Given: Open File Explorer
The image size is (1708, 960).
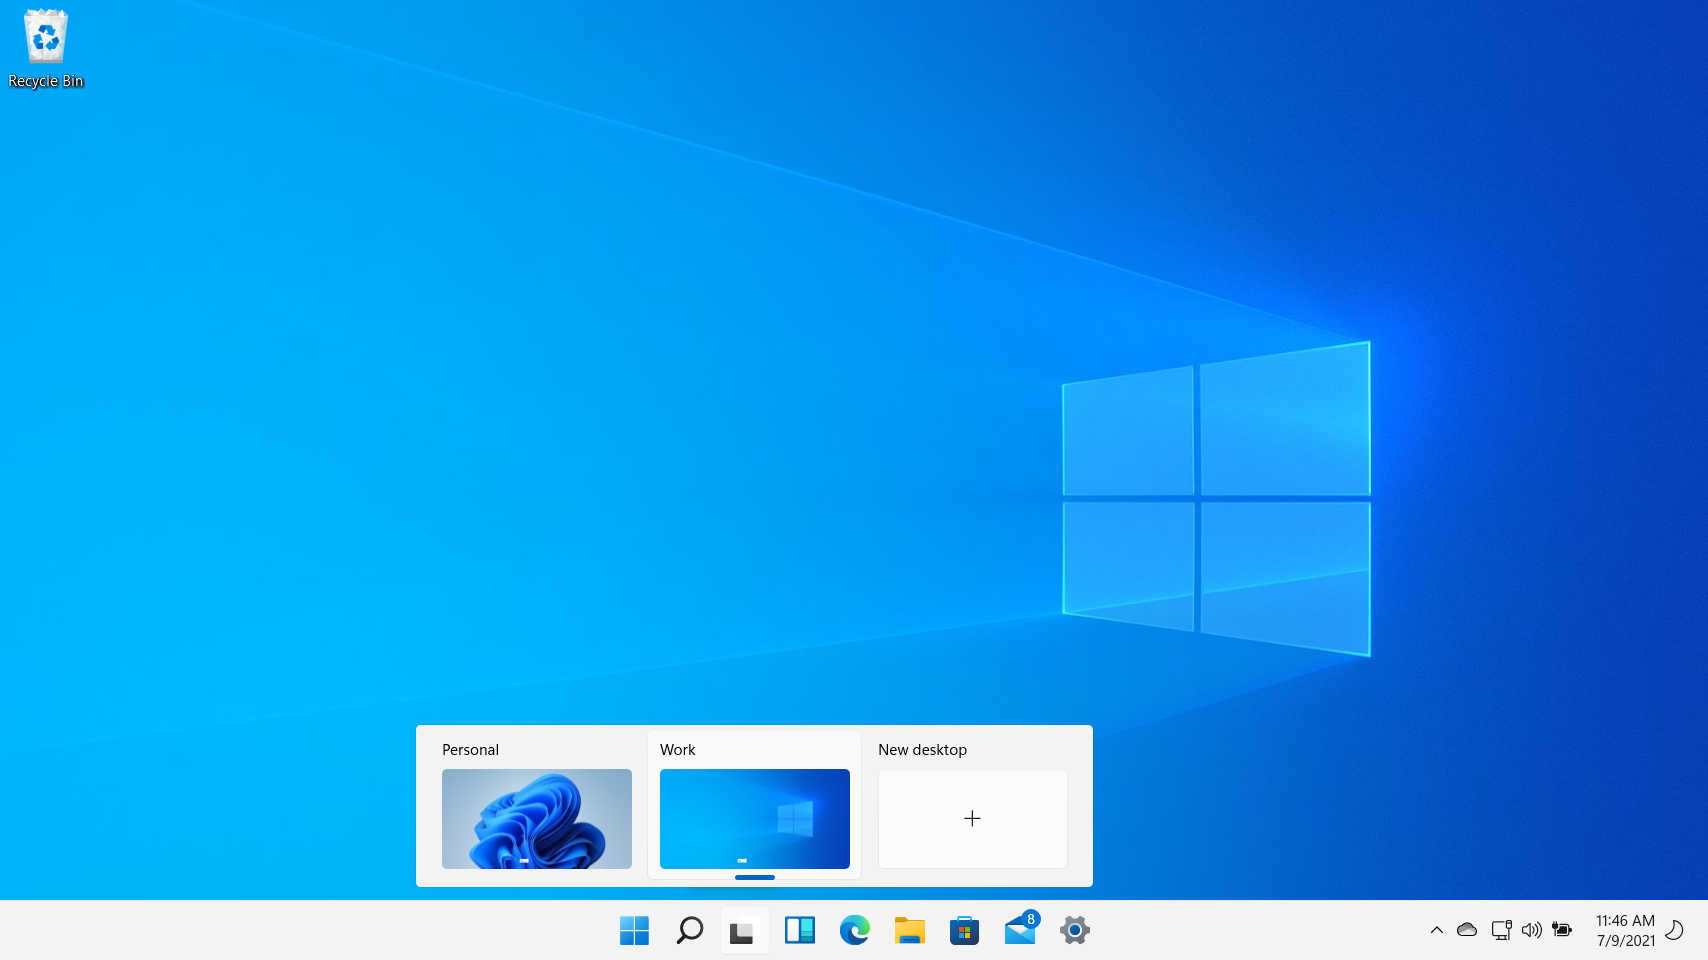Looking at the screenshot, I should pos(909,930).
